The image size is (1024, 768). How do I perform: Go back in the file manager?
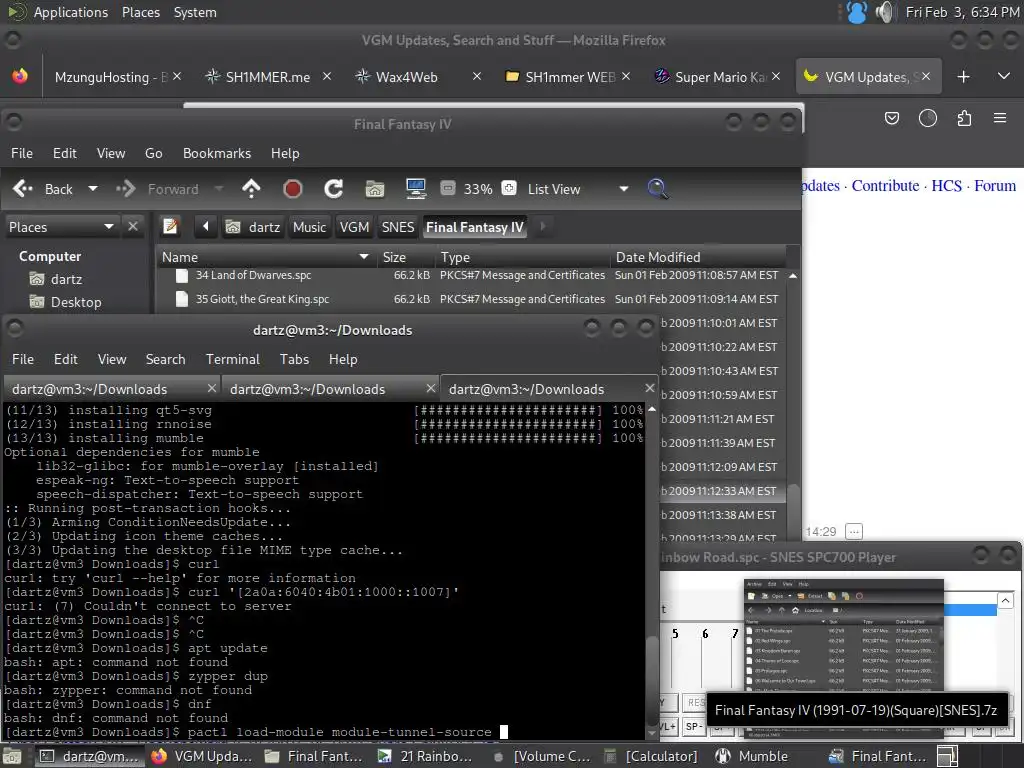[x=42, y=189]
